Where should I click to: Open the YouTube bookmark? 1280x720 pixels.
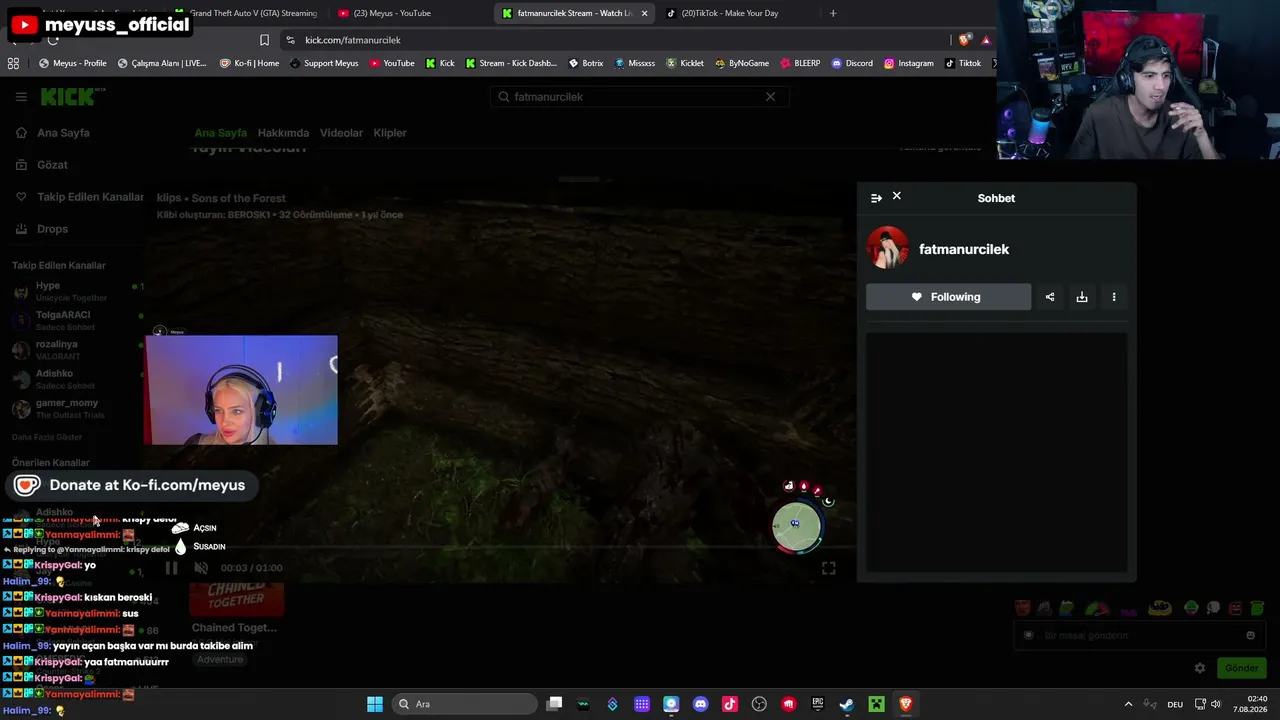click(392, 63)
